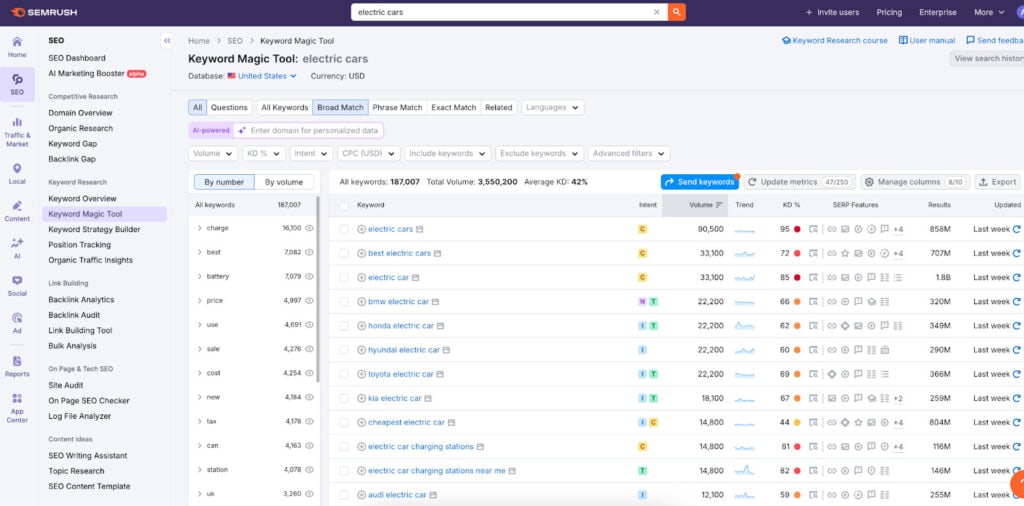
Task: Expand the 'best' keyword group
Action: tap(199, 252)
